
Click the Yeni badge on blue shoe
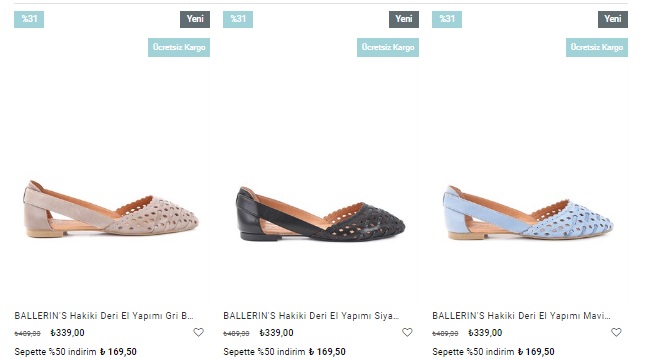pyautogui.click(x=613, y=19)
